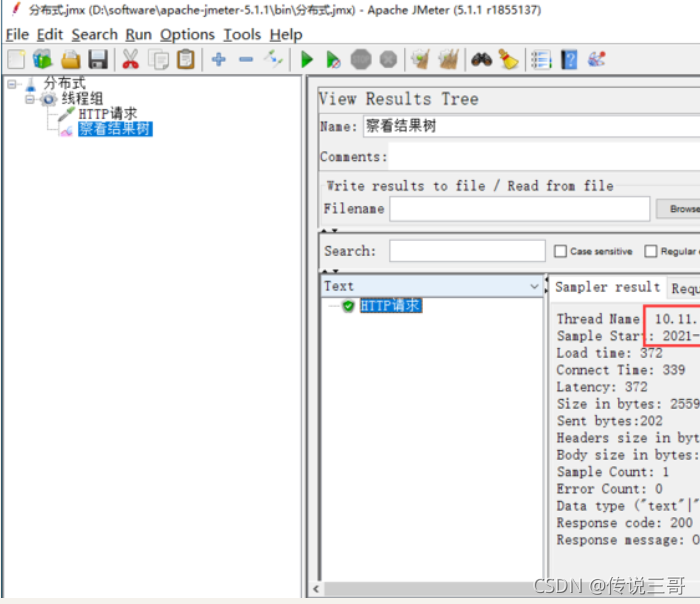Viewport: 700px width, 604px height.
Task: Click the Collapse All minus icon
Action: click(246, 59)
